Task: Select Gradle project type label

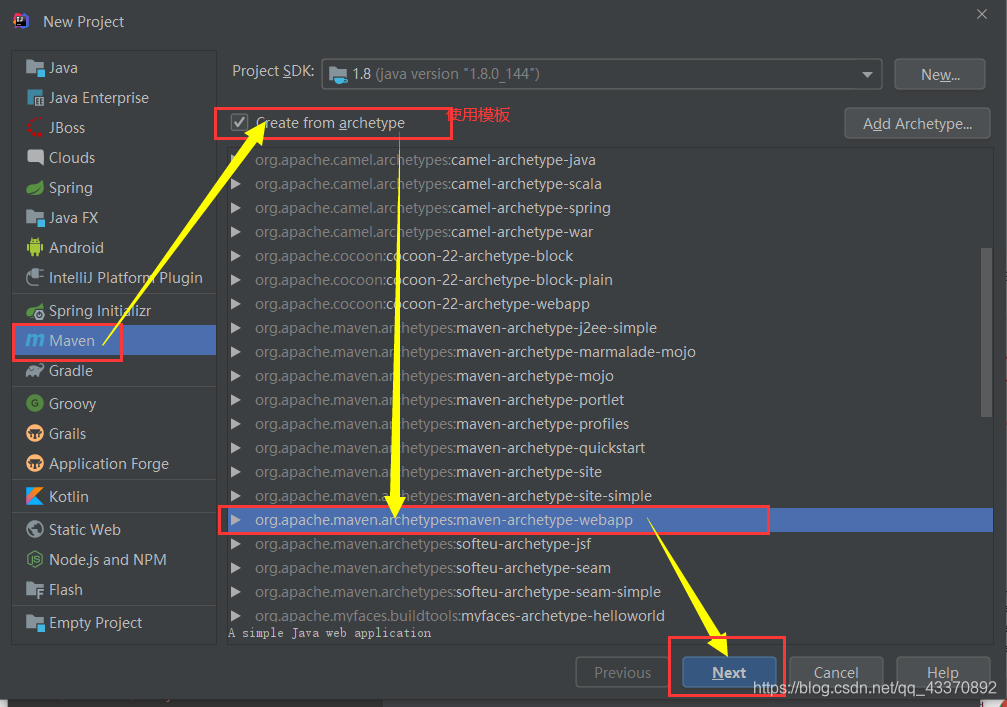Action: click(71, 371)
